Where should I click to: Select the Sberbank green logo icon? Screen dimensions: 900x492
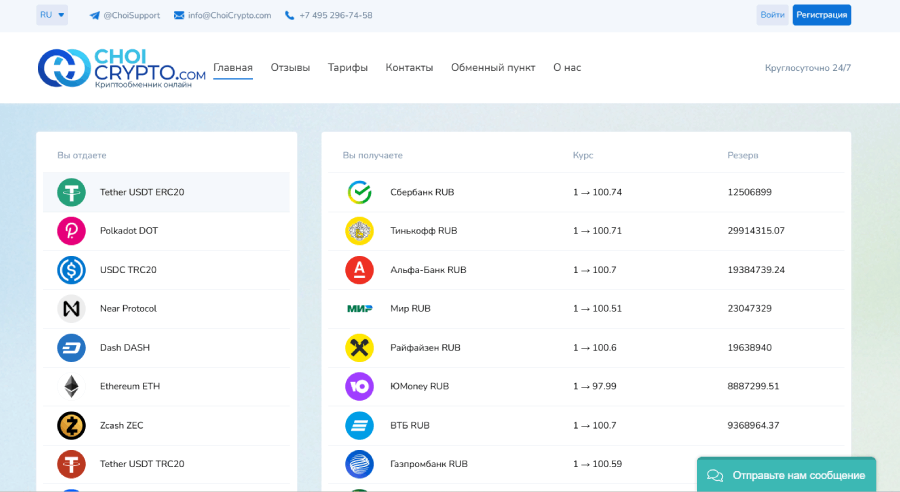[x=359, y=192]
